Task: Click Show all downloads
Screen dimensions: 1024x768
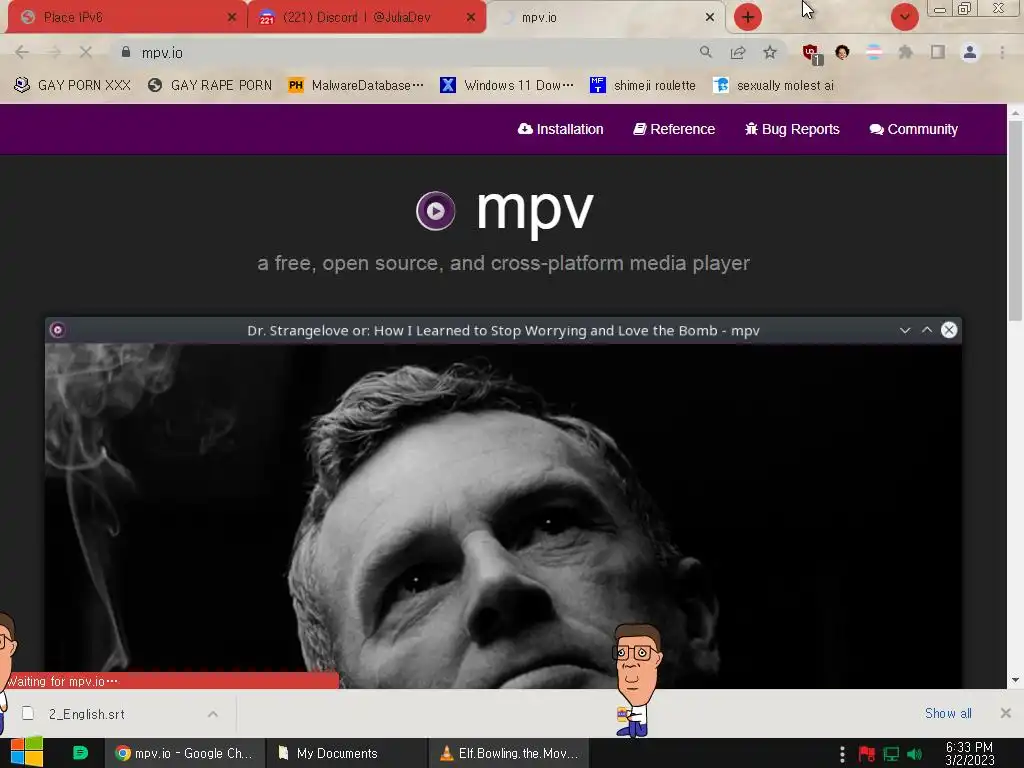Action: (x=948, y=713)
